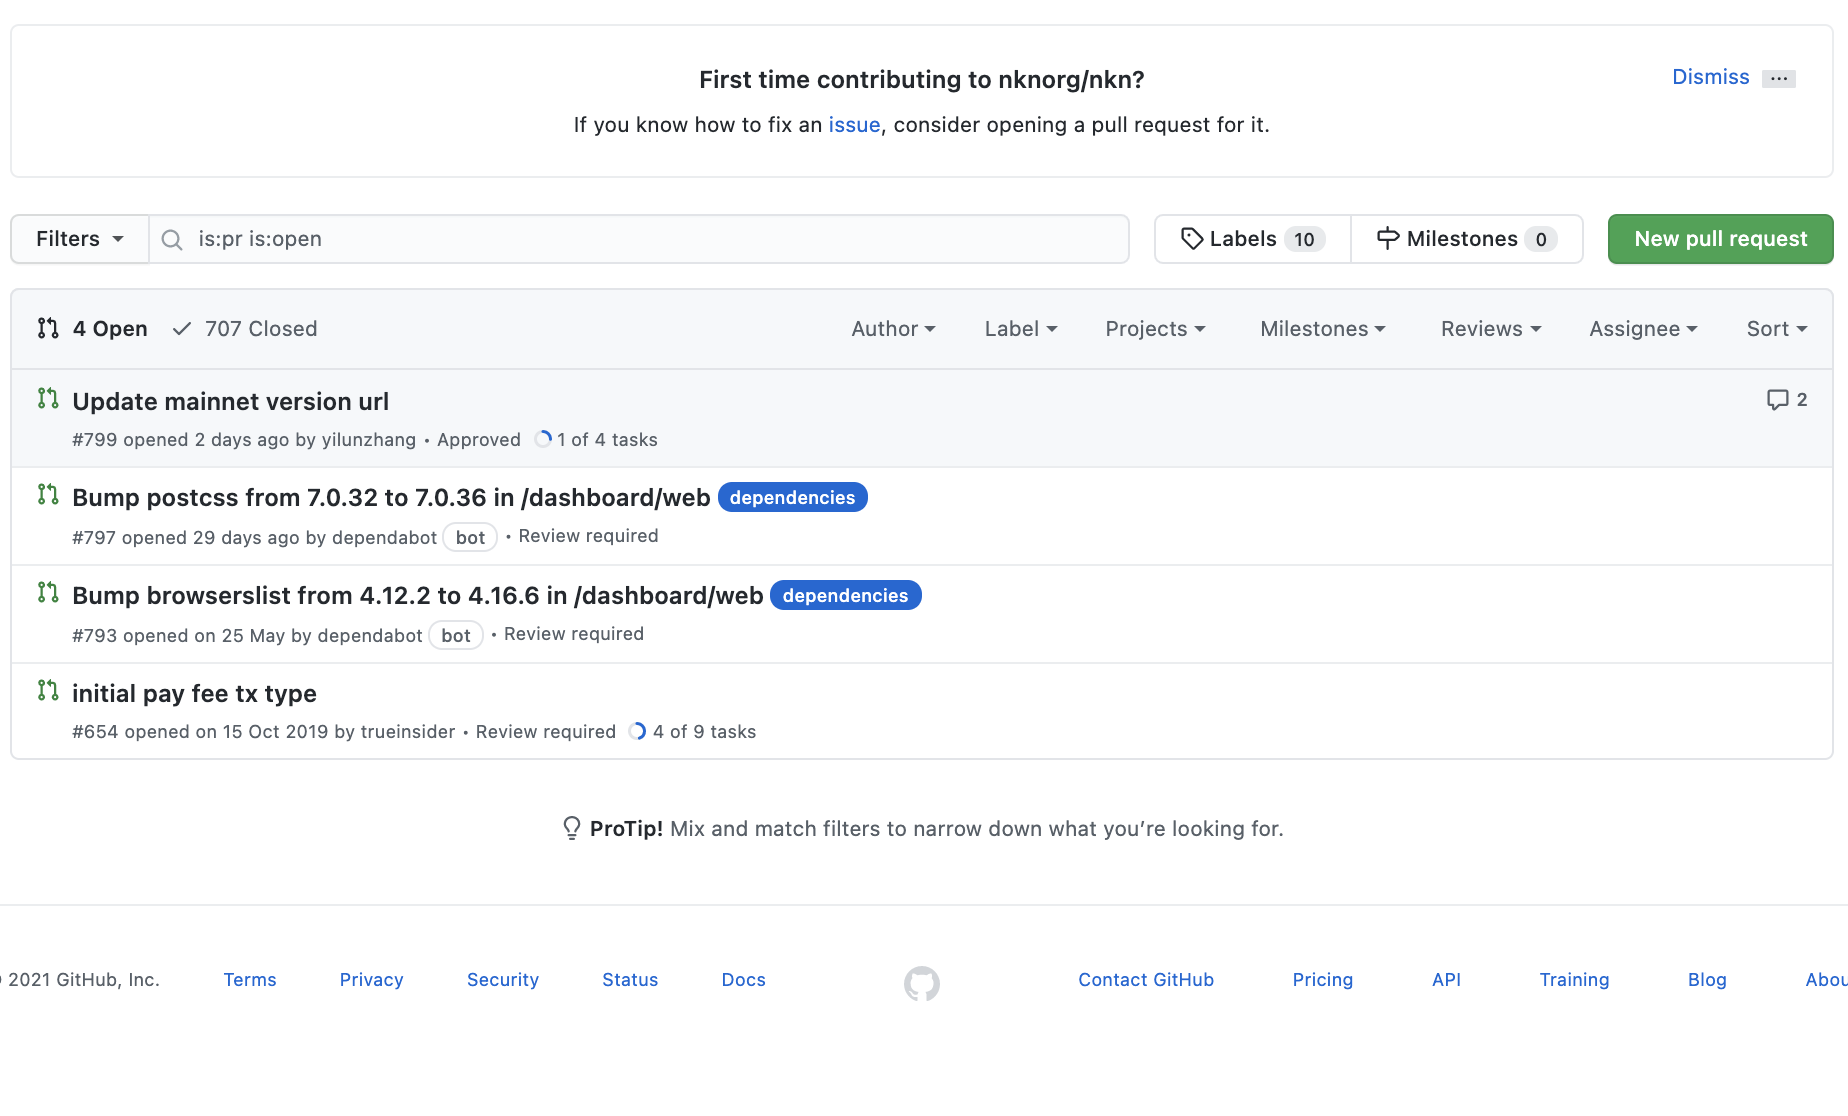Open the Status footer link

point(630,980)
